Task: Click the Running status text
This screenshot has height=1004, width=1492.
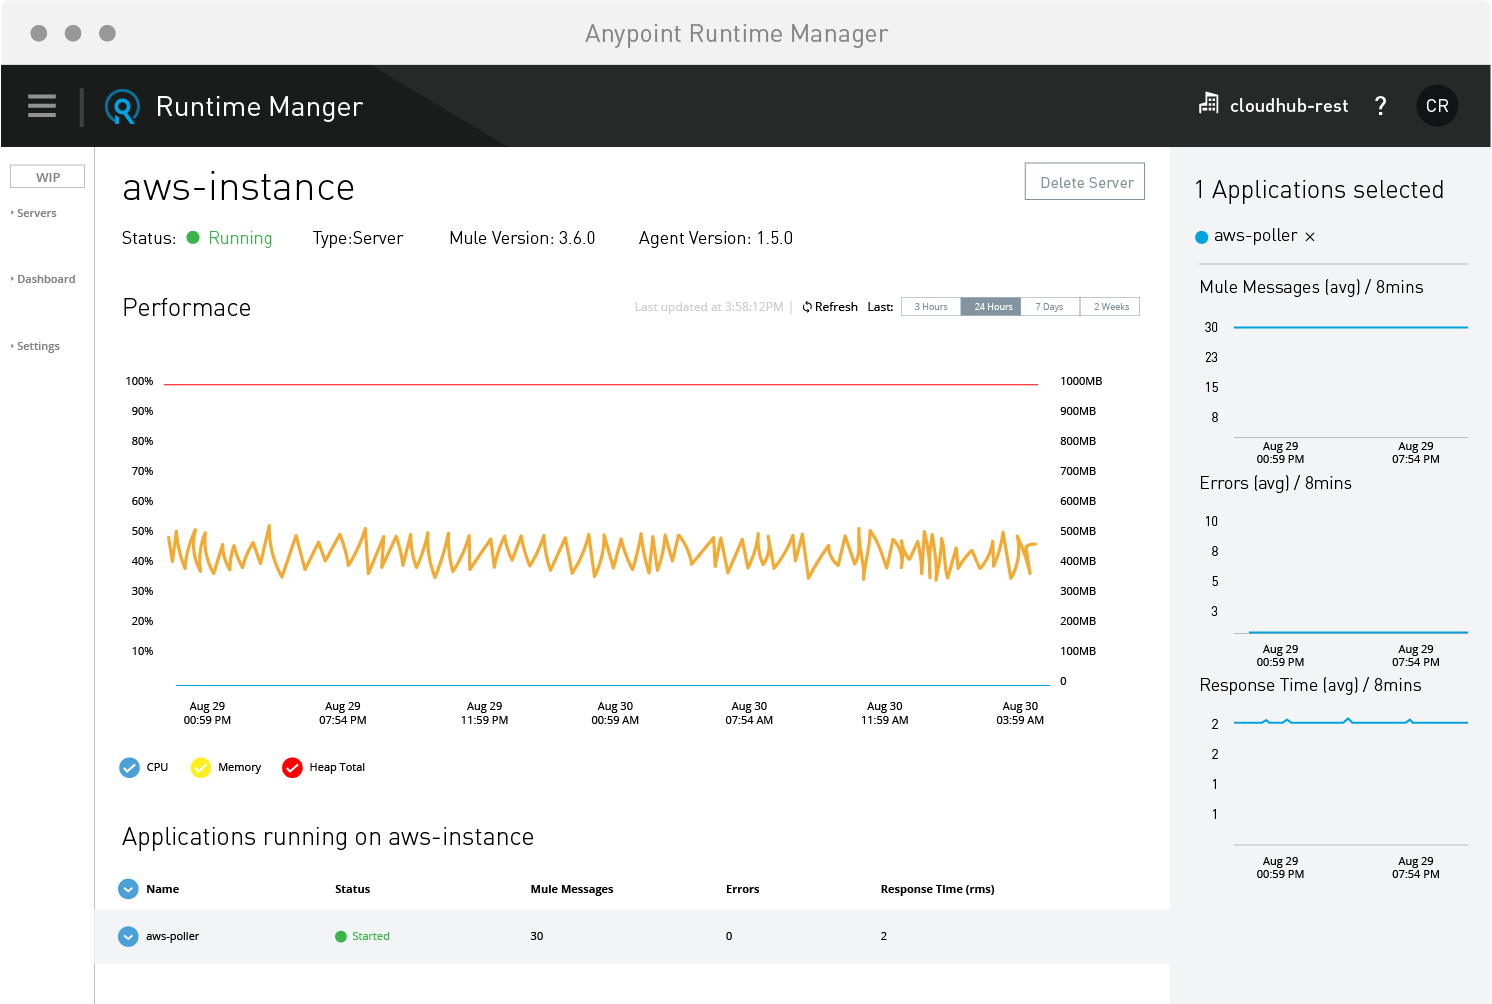Action: pos(240,238)
